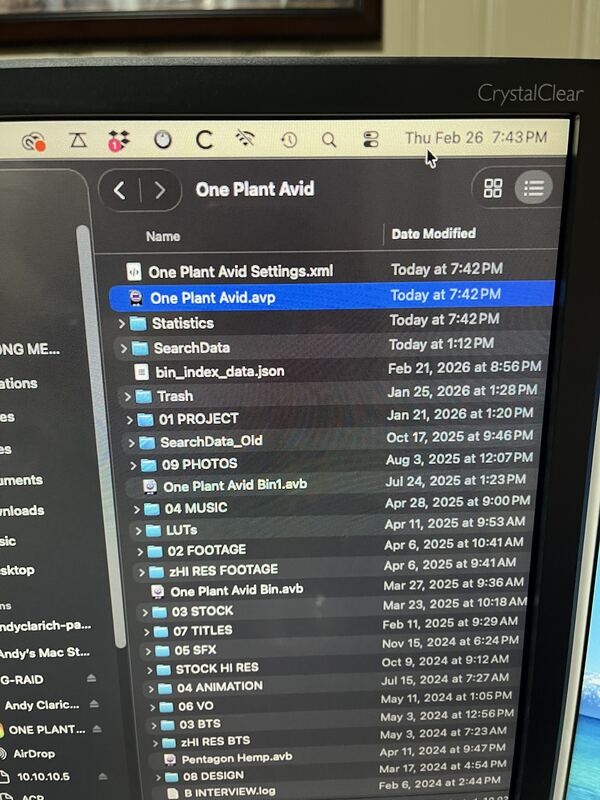Sort files by Date Modified column

tap(433, 234)
